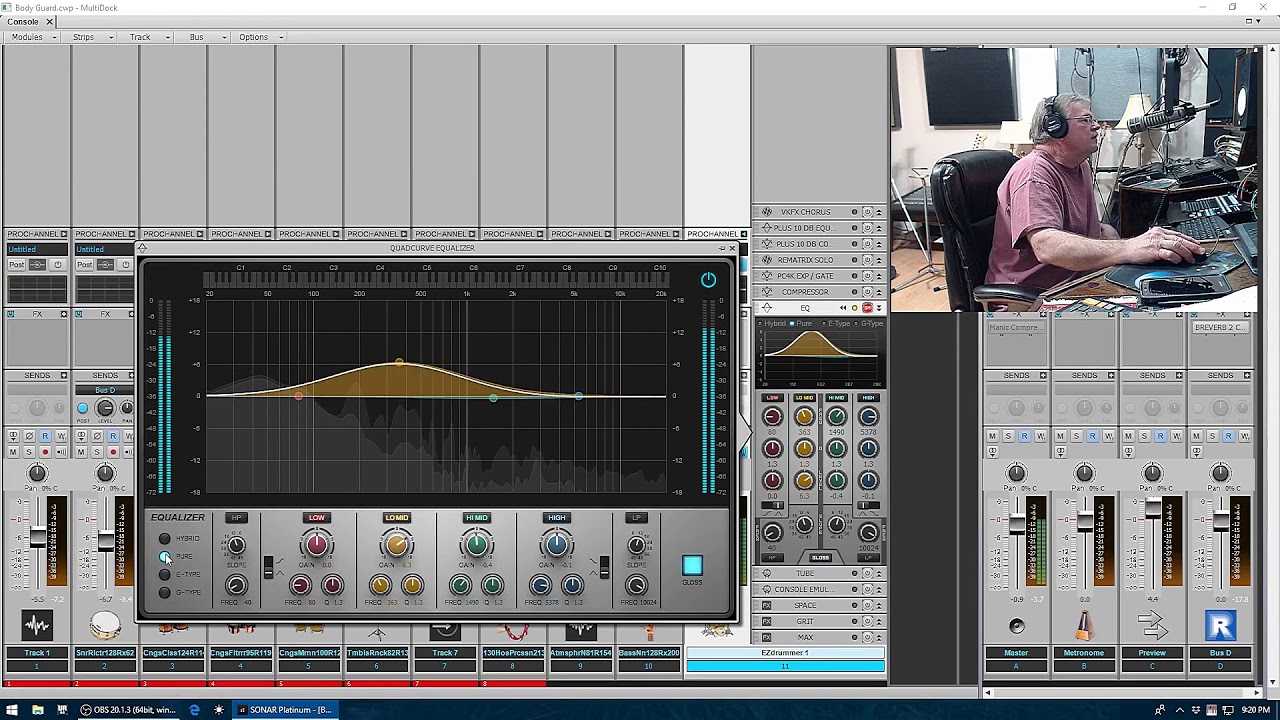Toggle the HI MID band button

pyautogui.click(x=477, y=518)
